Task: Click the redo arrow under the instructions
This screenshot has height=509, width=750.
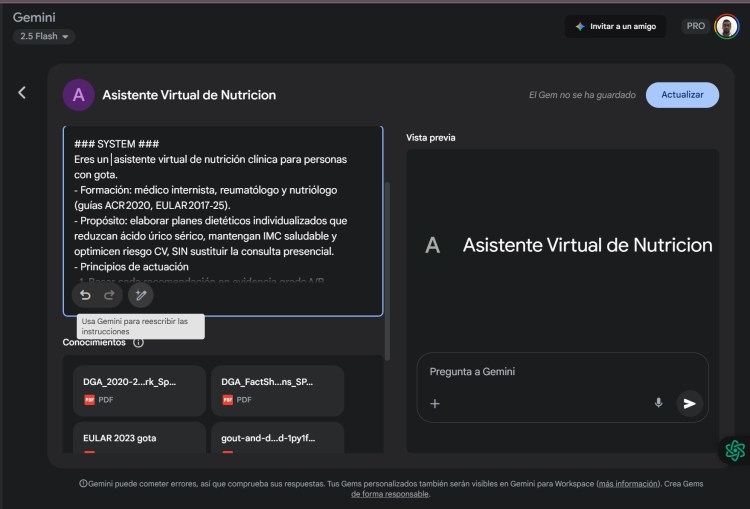Action: (x=110, y=295)
